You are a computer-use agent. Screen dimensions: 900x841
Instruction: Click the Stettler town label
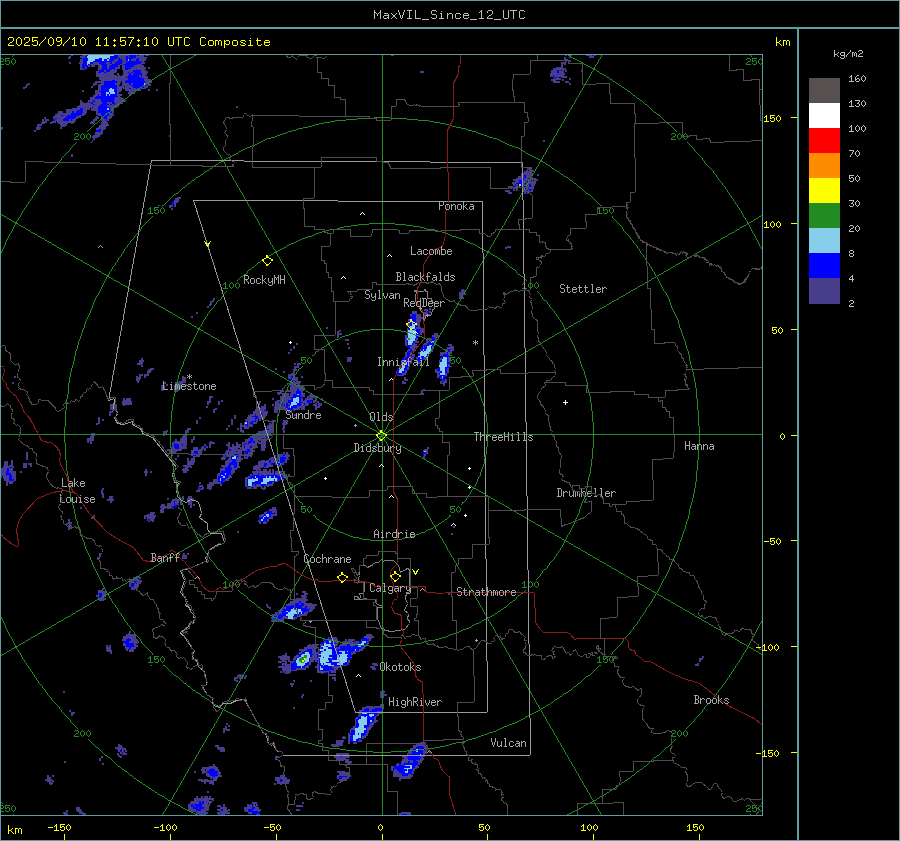point(583,289)
